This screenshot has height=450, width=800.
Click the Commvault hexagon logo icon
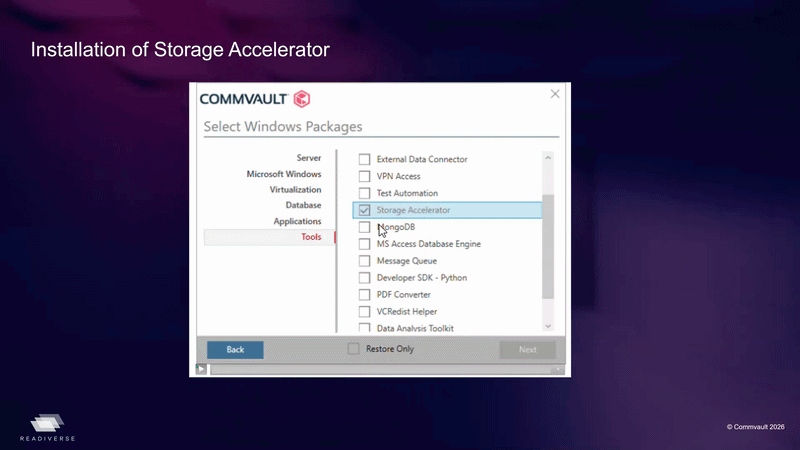[302, 98]
